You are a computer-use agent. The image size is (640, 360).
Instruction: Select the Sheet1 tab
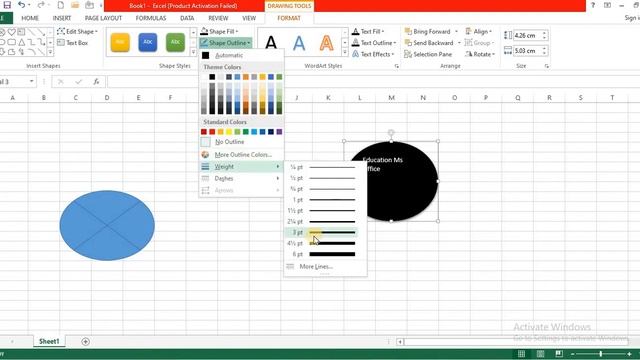(x=49, y=341)
